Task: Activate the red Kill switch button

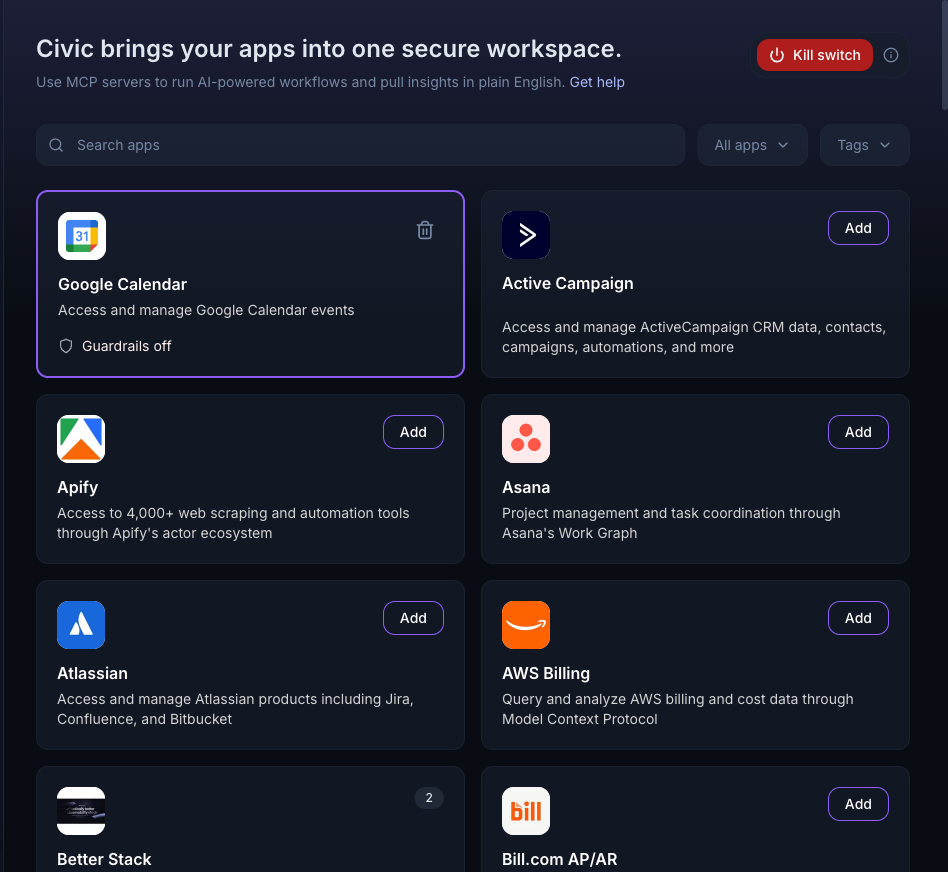Action: (814, 55)
